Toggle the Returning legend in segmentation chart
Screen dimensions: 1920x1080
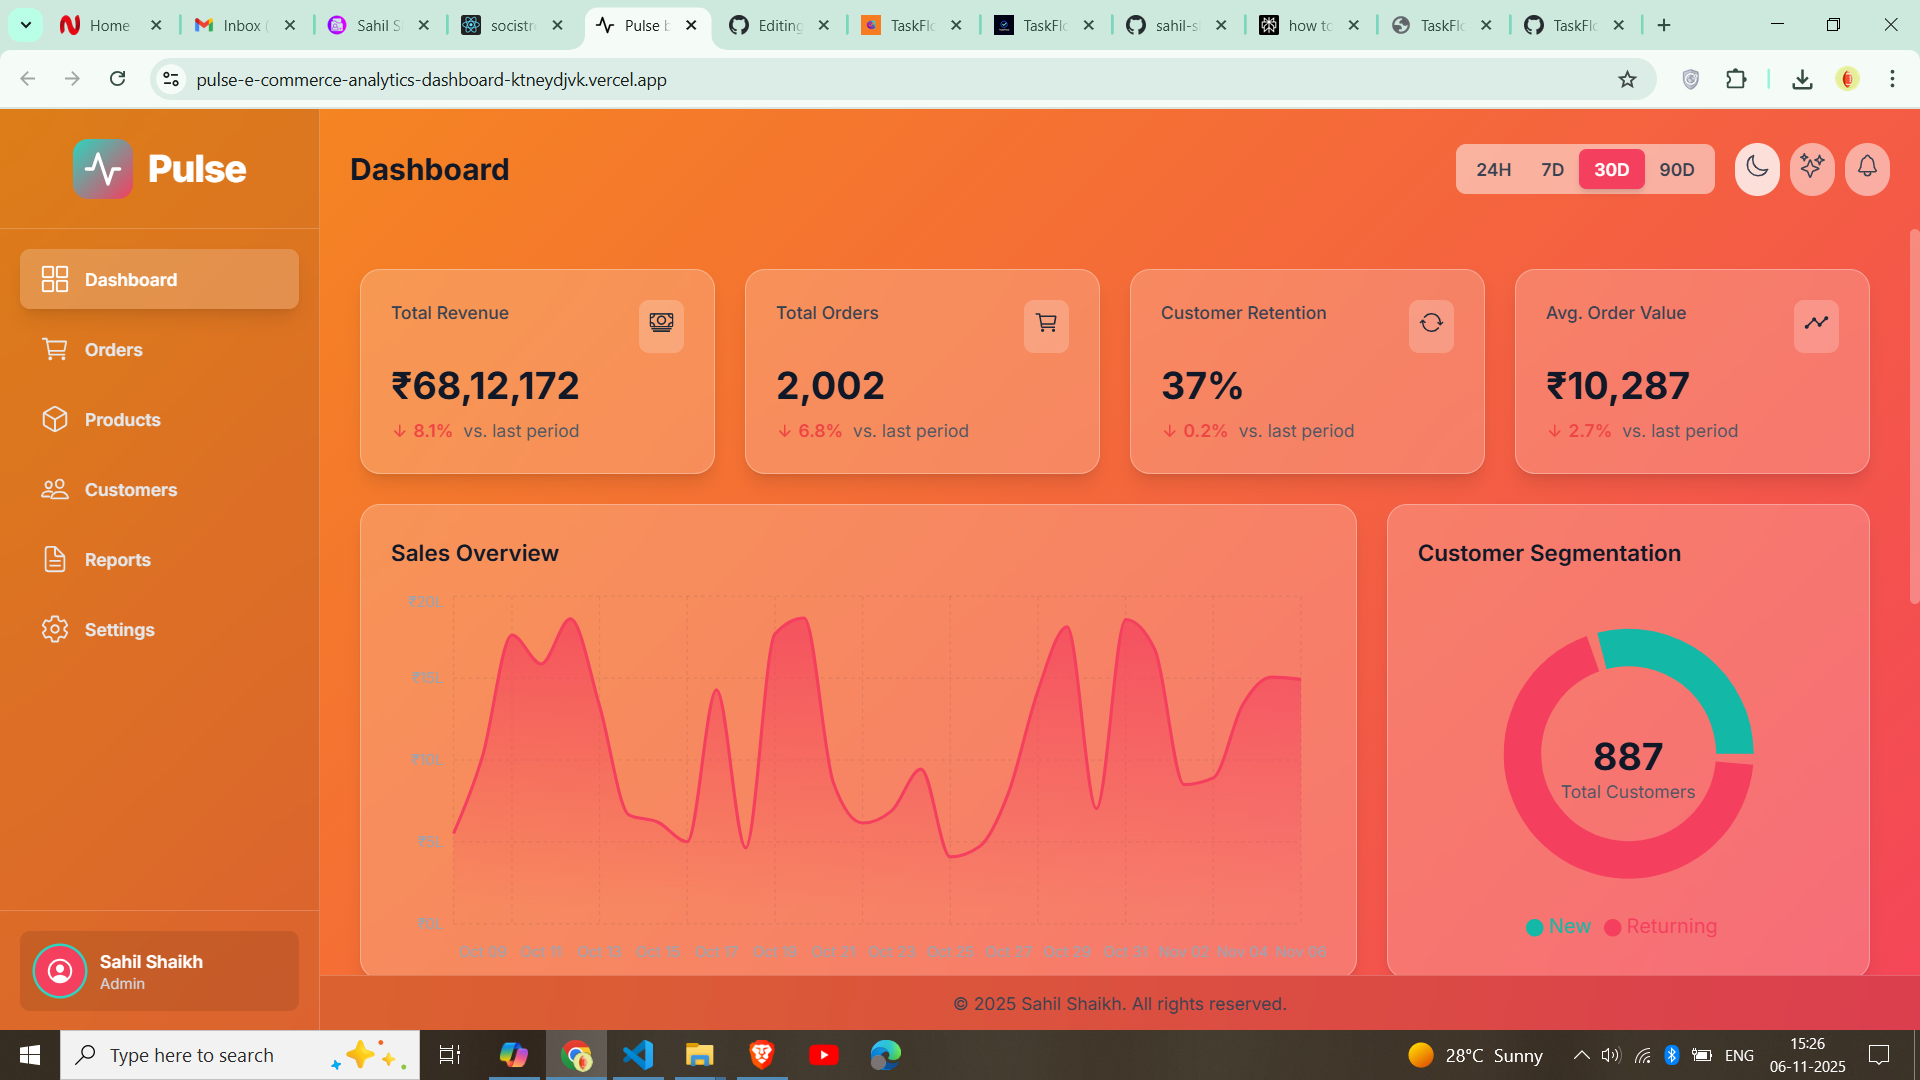[1660, 927]
